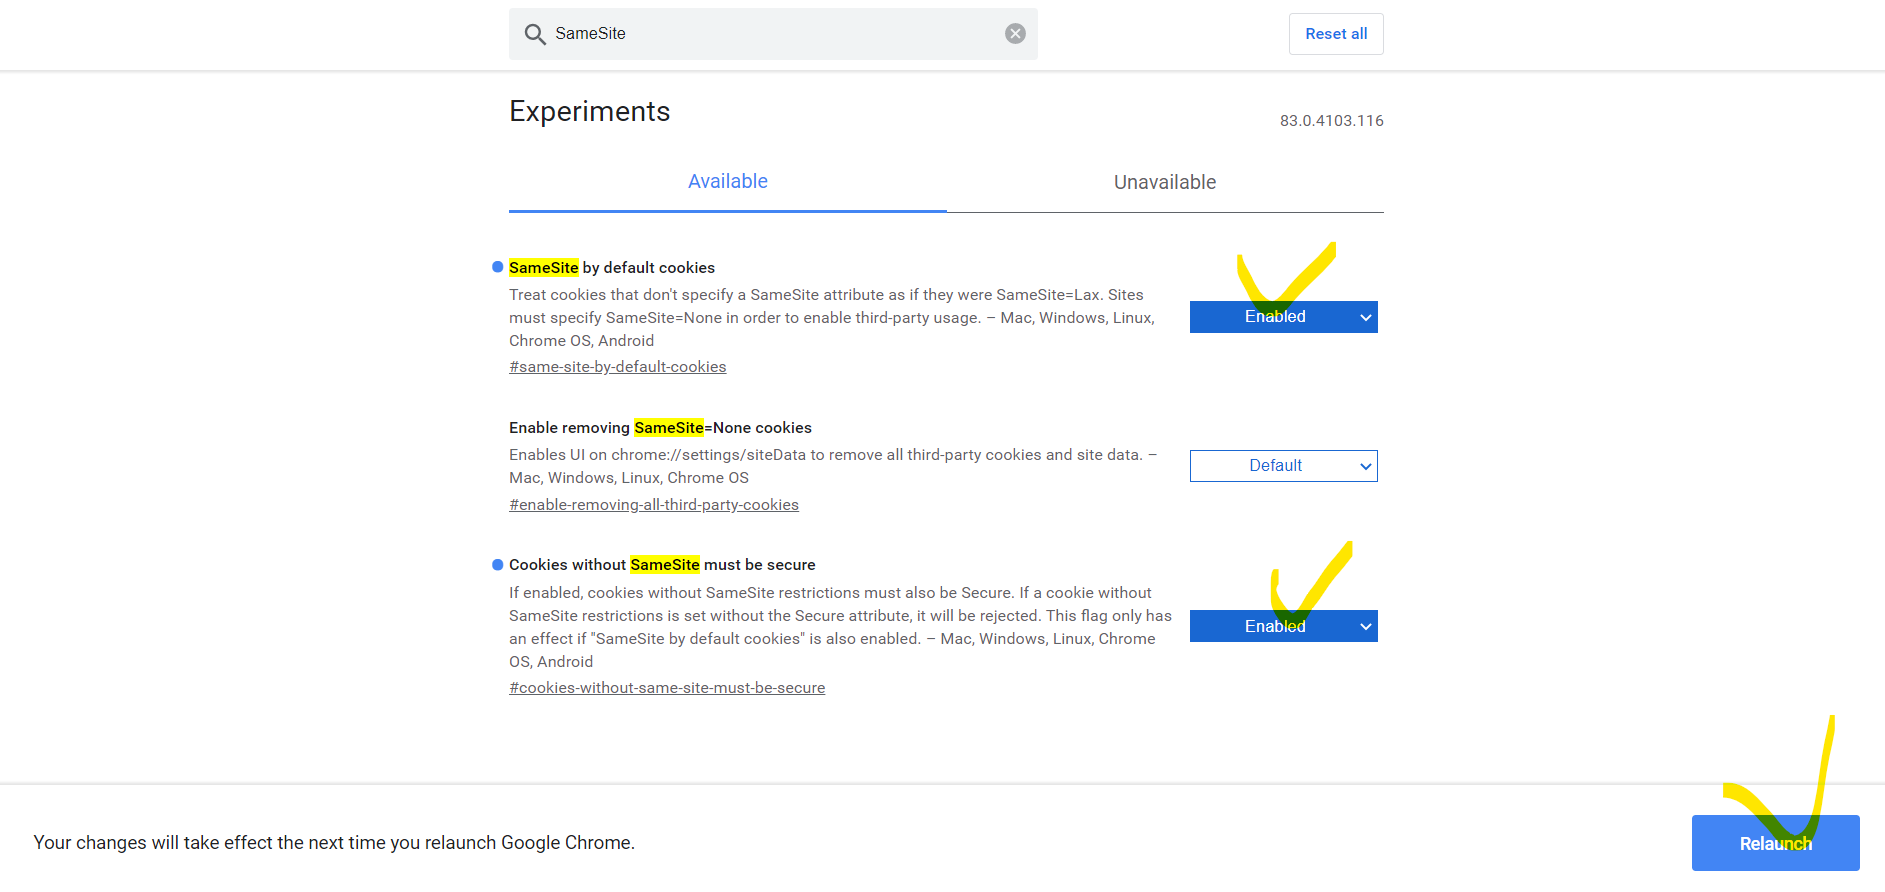Click 'SameSite by default cookies' title
1885x892 pixels.
(612, 268)
